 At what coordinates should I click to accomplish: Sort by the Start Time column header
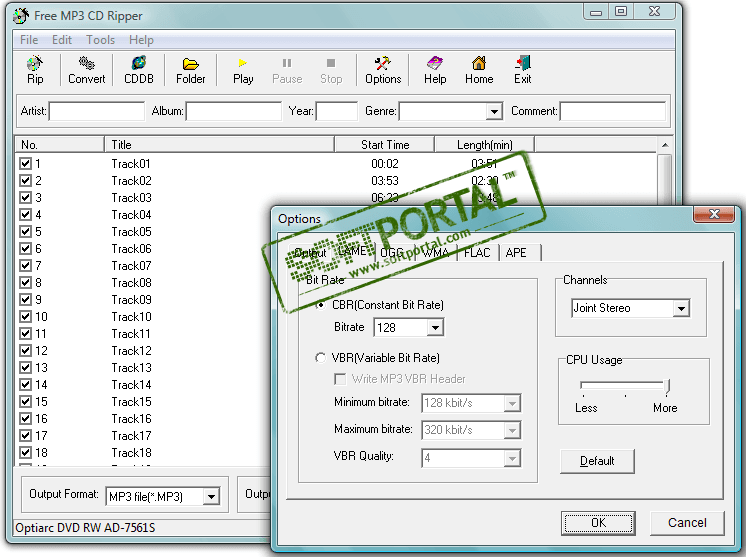click(x=384, y=145)
